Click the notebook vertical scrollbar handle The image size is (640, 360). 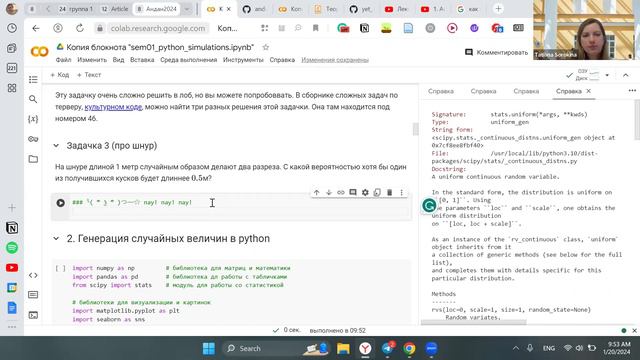click(416, 129)
